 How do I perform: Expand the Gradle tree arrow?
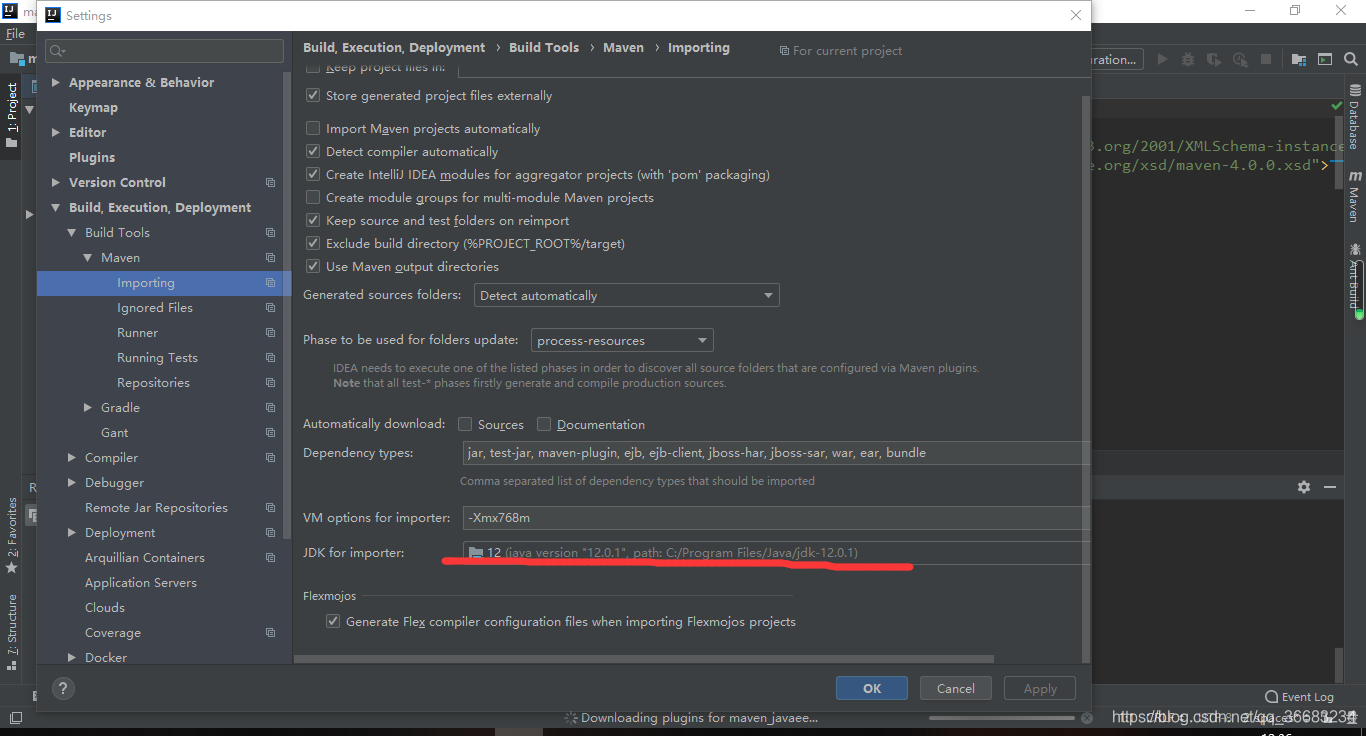pyautogui.click(x=88, y=408)
